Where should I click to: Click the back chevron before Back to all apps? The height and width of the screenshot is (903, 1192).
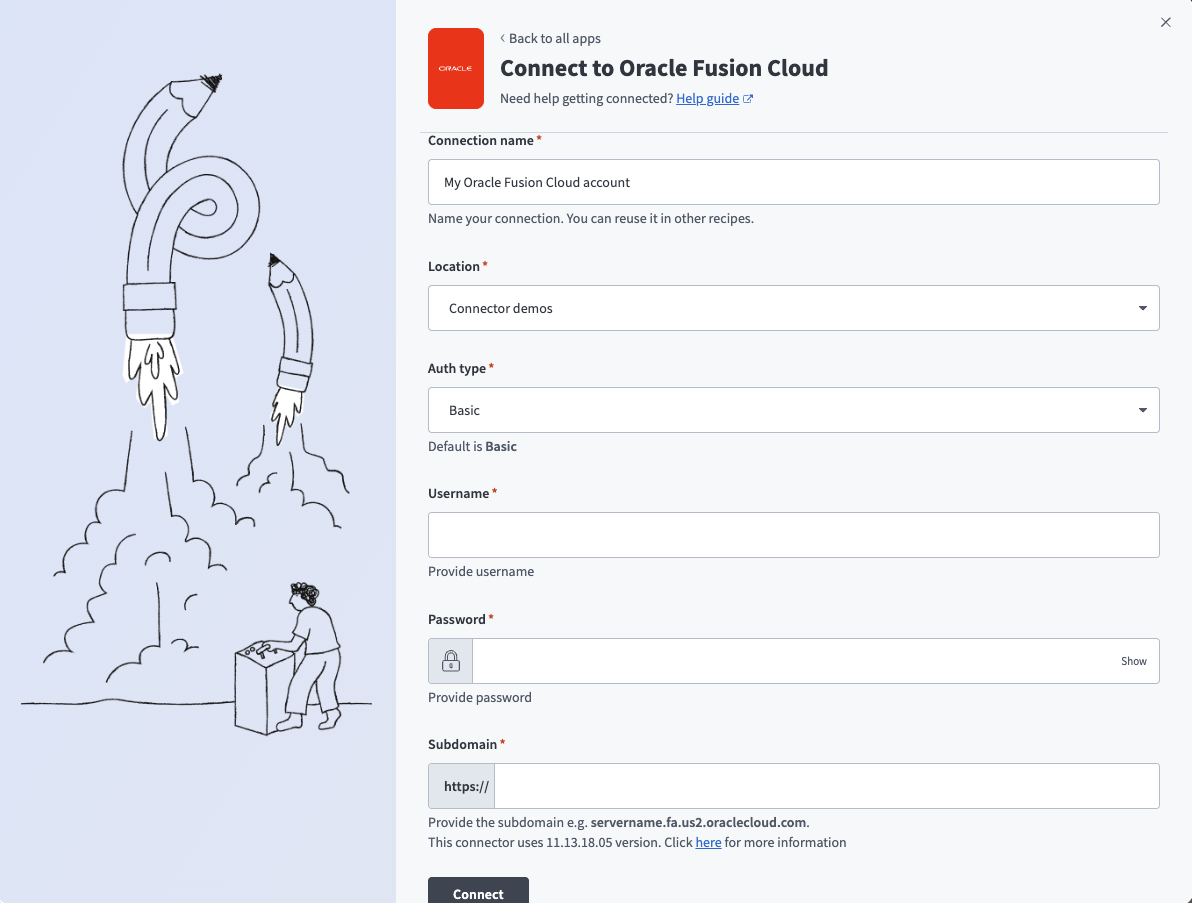pyautogui.click(x=501, y=38)
